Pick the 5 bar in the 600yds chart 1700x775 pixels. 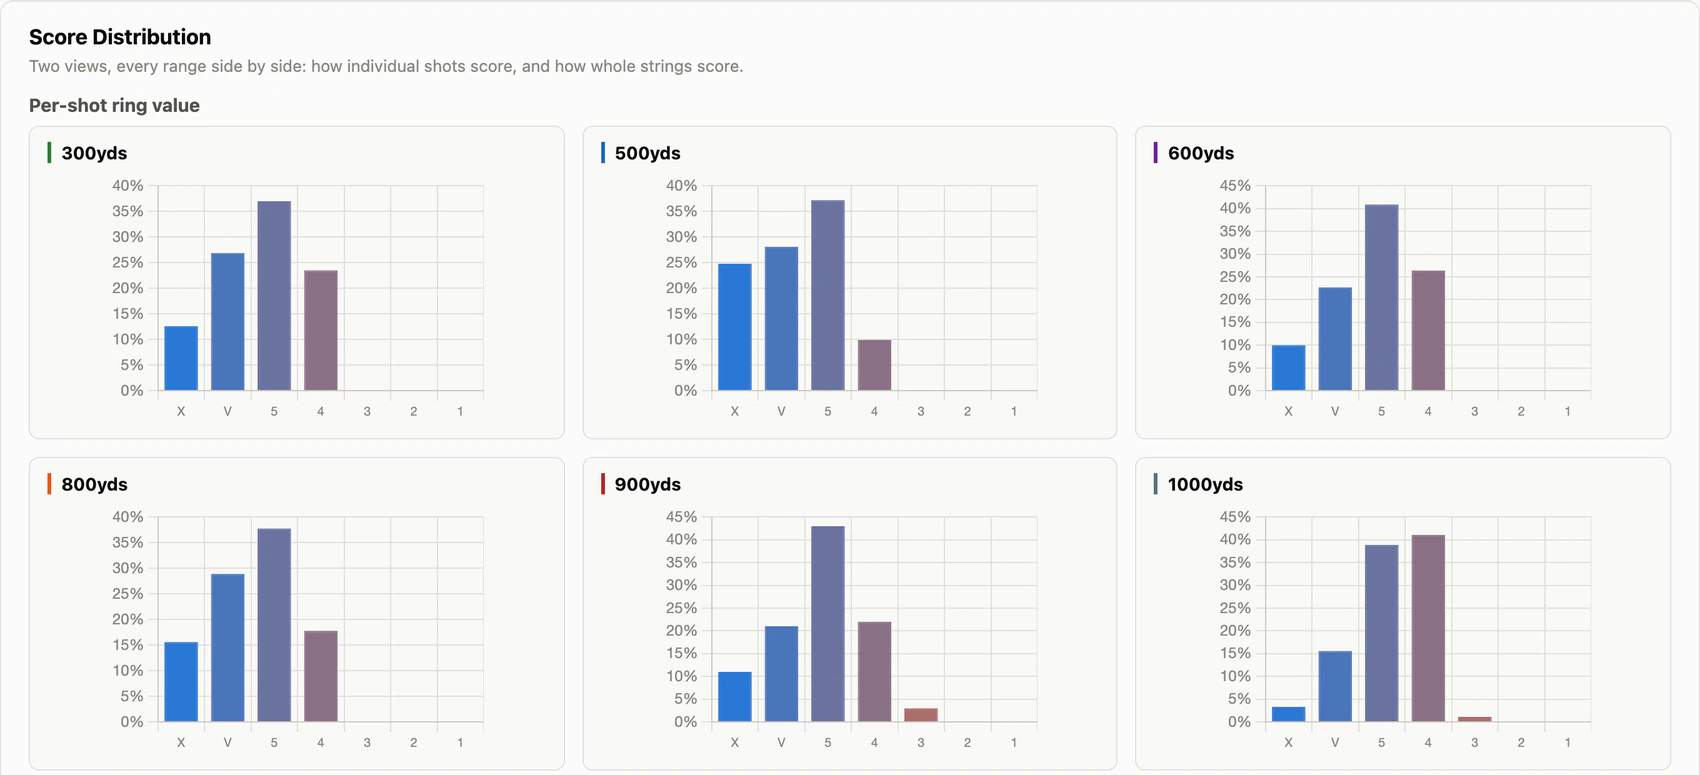tap(1381, 298)
